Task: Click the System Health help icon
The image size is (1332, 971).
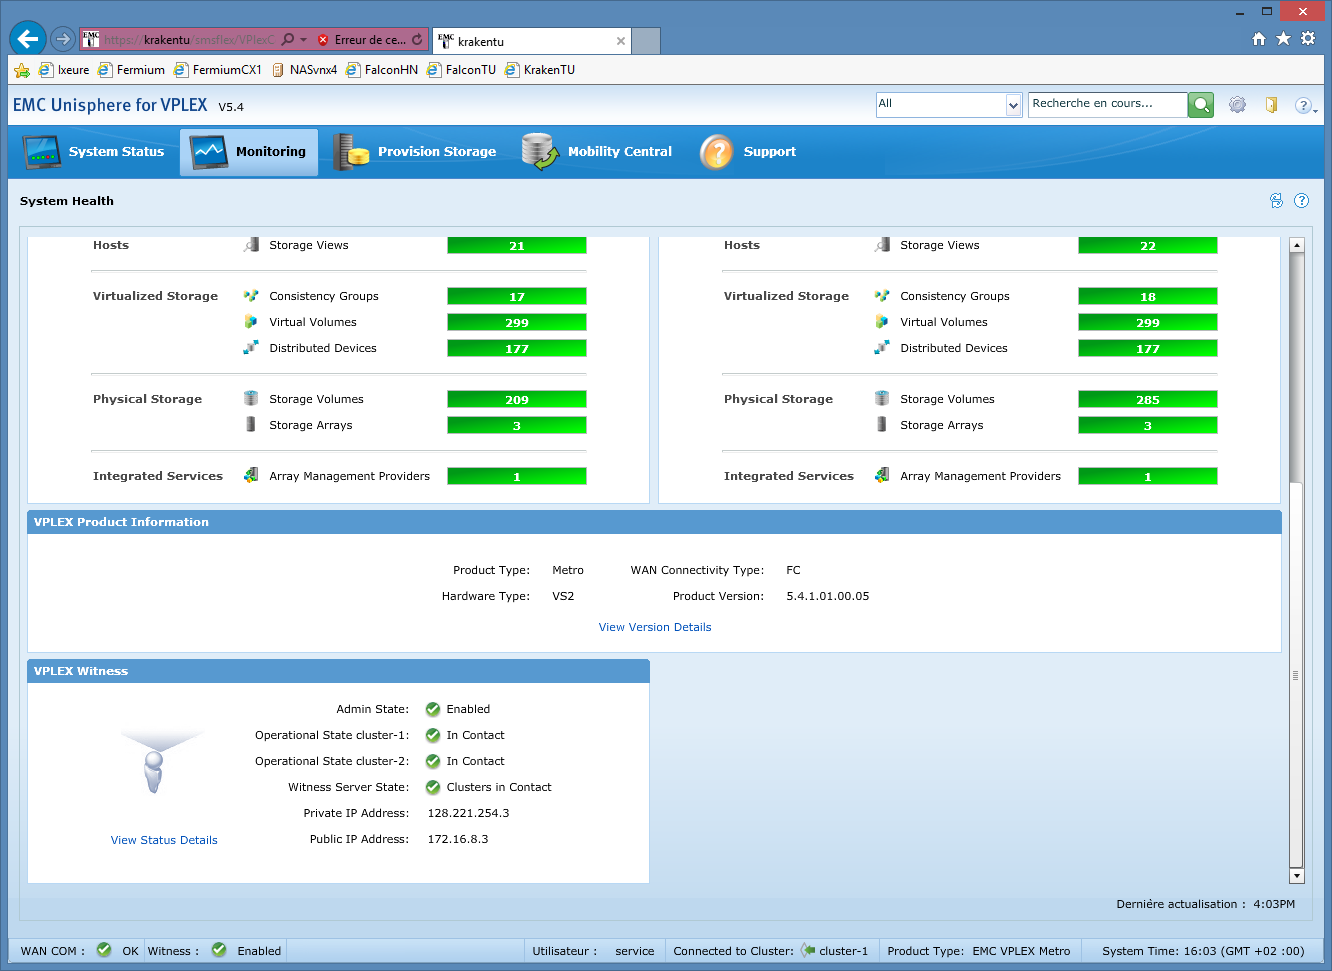Action: (x=1301, y=201)
